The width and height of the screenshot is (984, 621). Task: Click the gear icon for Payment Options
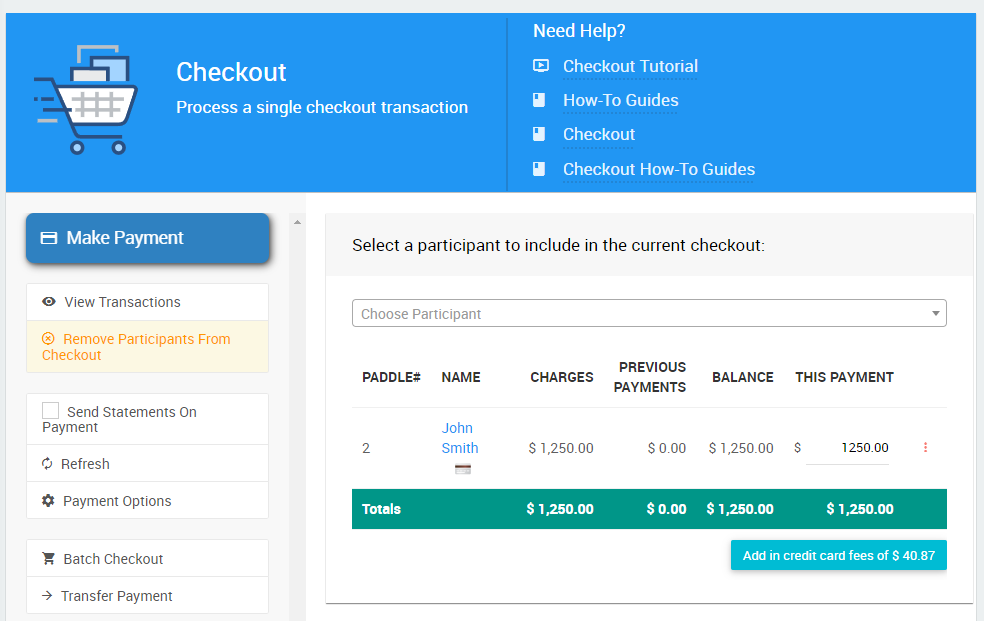[x=48, y=501]
